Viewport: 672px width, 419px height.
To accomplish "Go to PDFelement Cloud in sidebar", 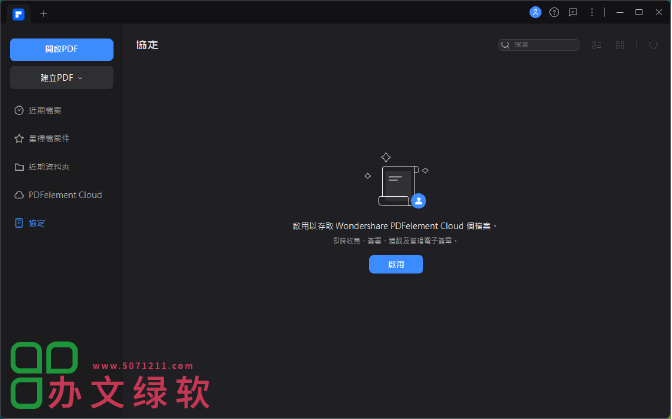I will (x=58, y=195).
